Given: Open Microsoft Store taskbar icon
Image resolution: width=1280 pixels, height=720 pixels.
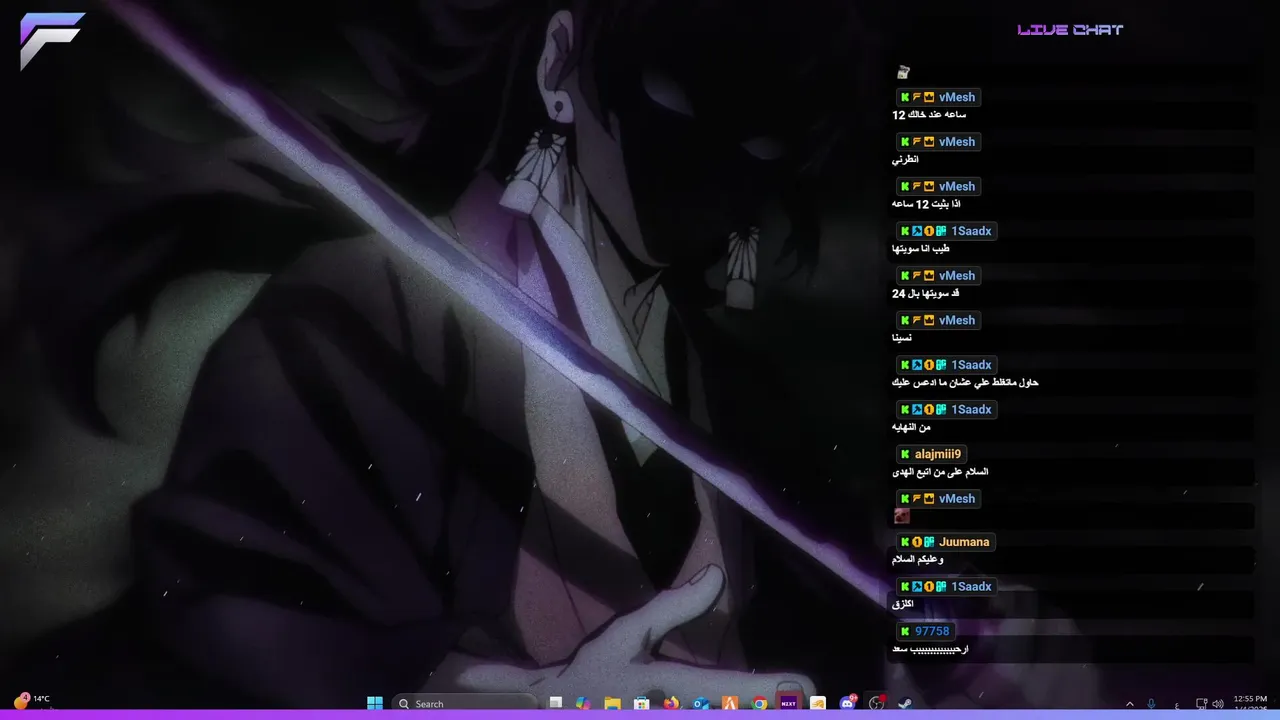Looking at the screenshot, I should point(642,704).
